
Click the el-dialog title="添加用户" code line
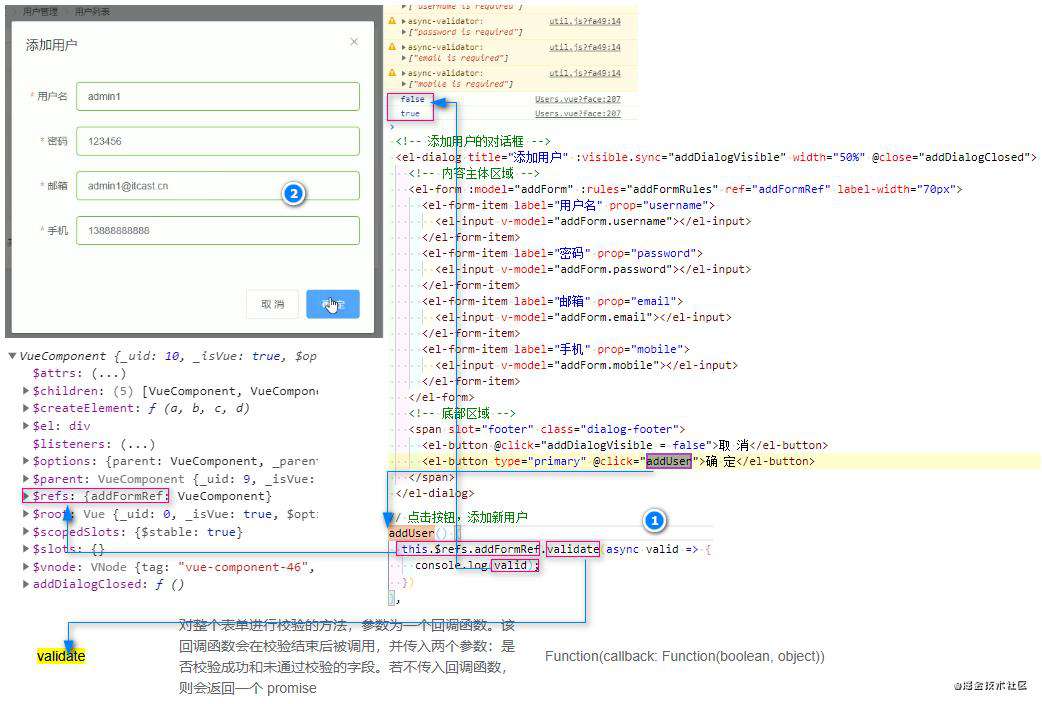coord(716,158)
